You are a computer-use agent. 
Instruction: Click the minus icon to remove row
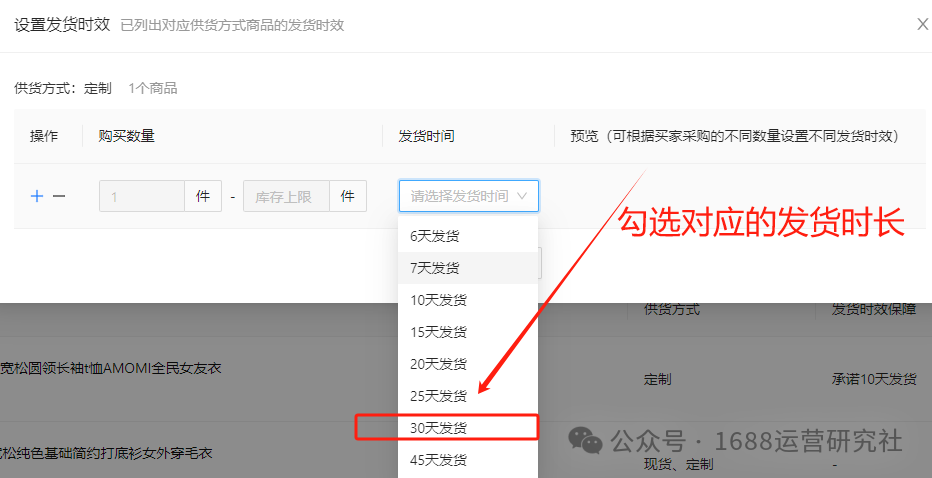59,196
